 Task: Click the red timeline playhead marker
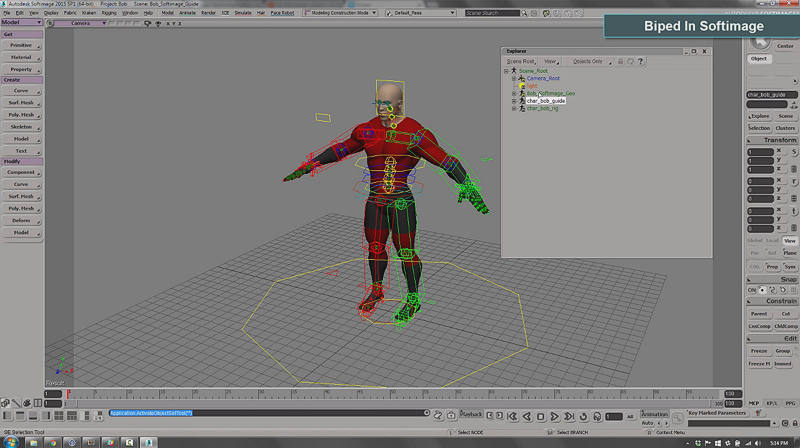(68, 394)
